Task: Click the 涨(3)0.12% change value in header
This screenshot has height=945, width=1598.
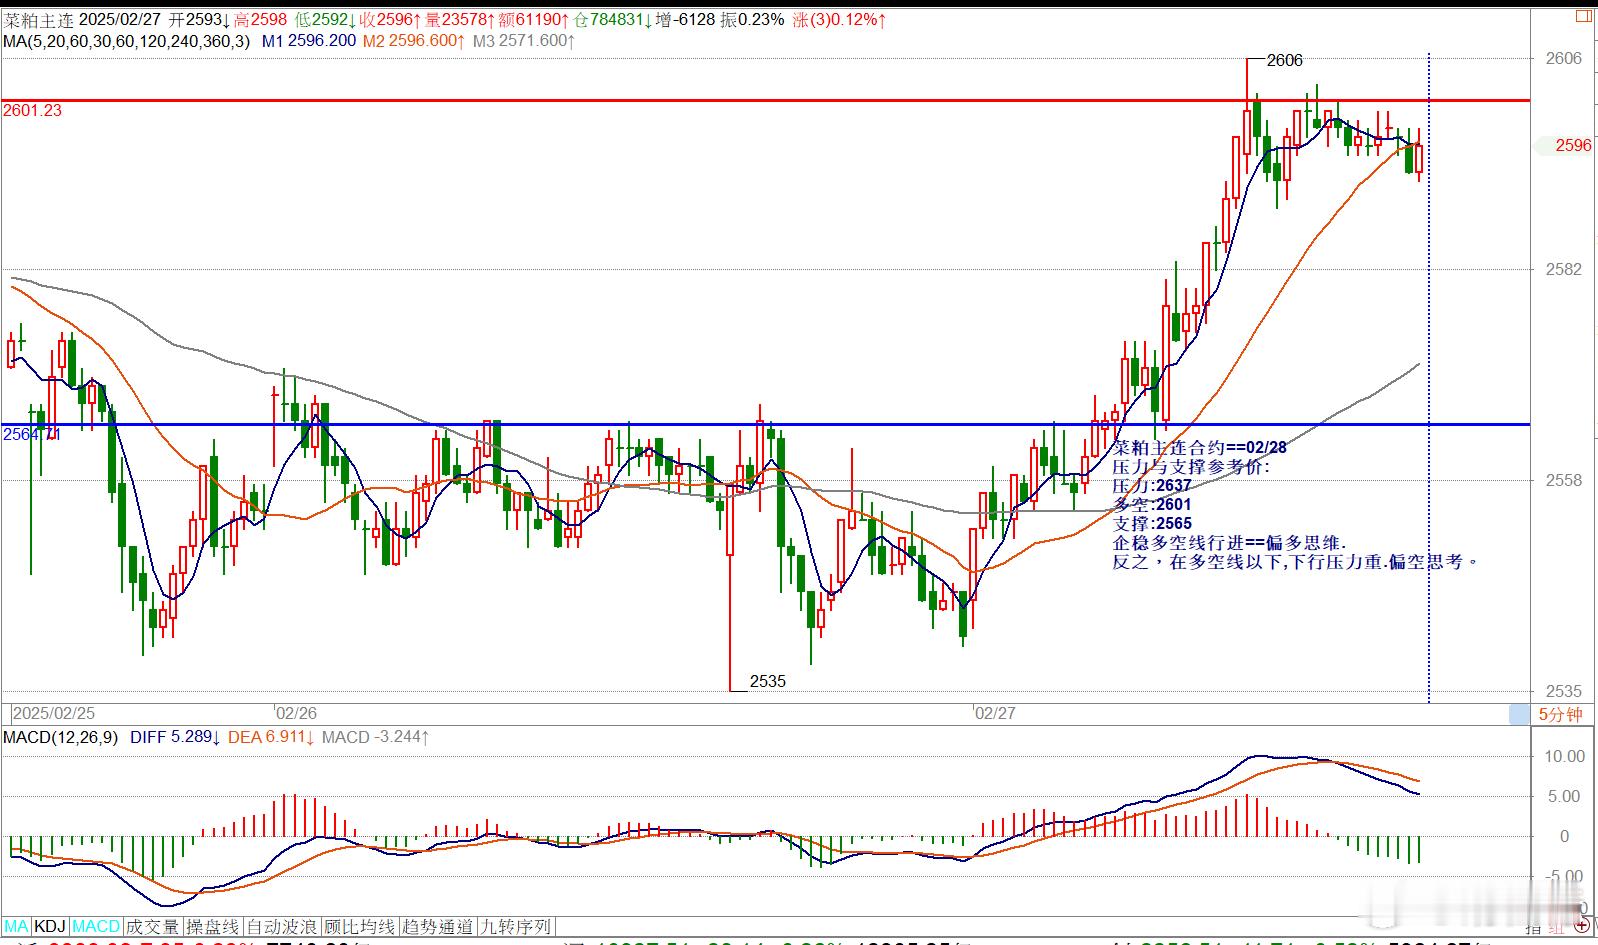Action: 840,19
